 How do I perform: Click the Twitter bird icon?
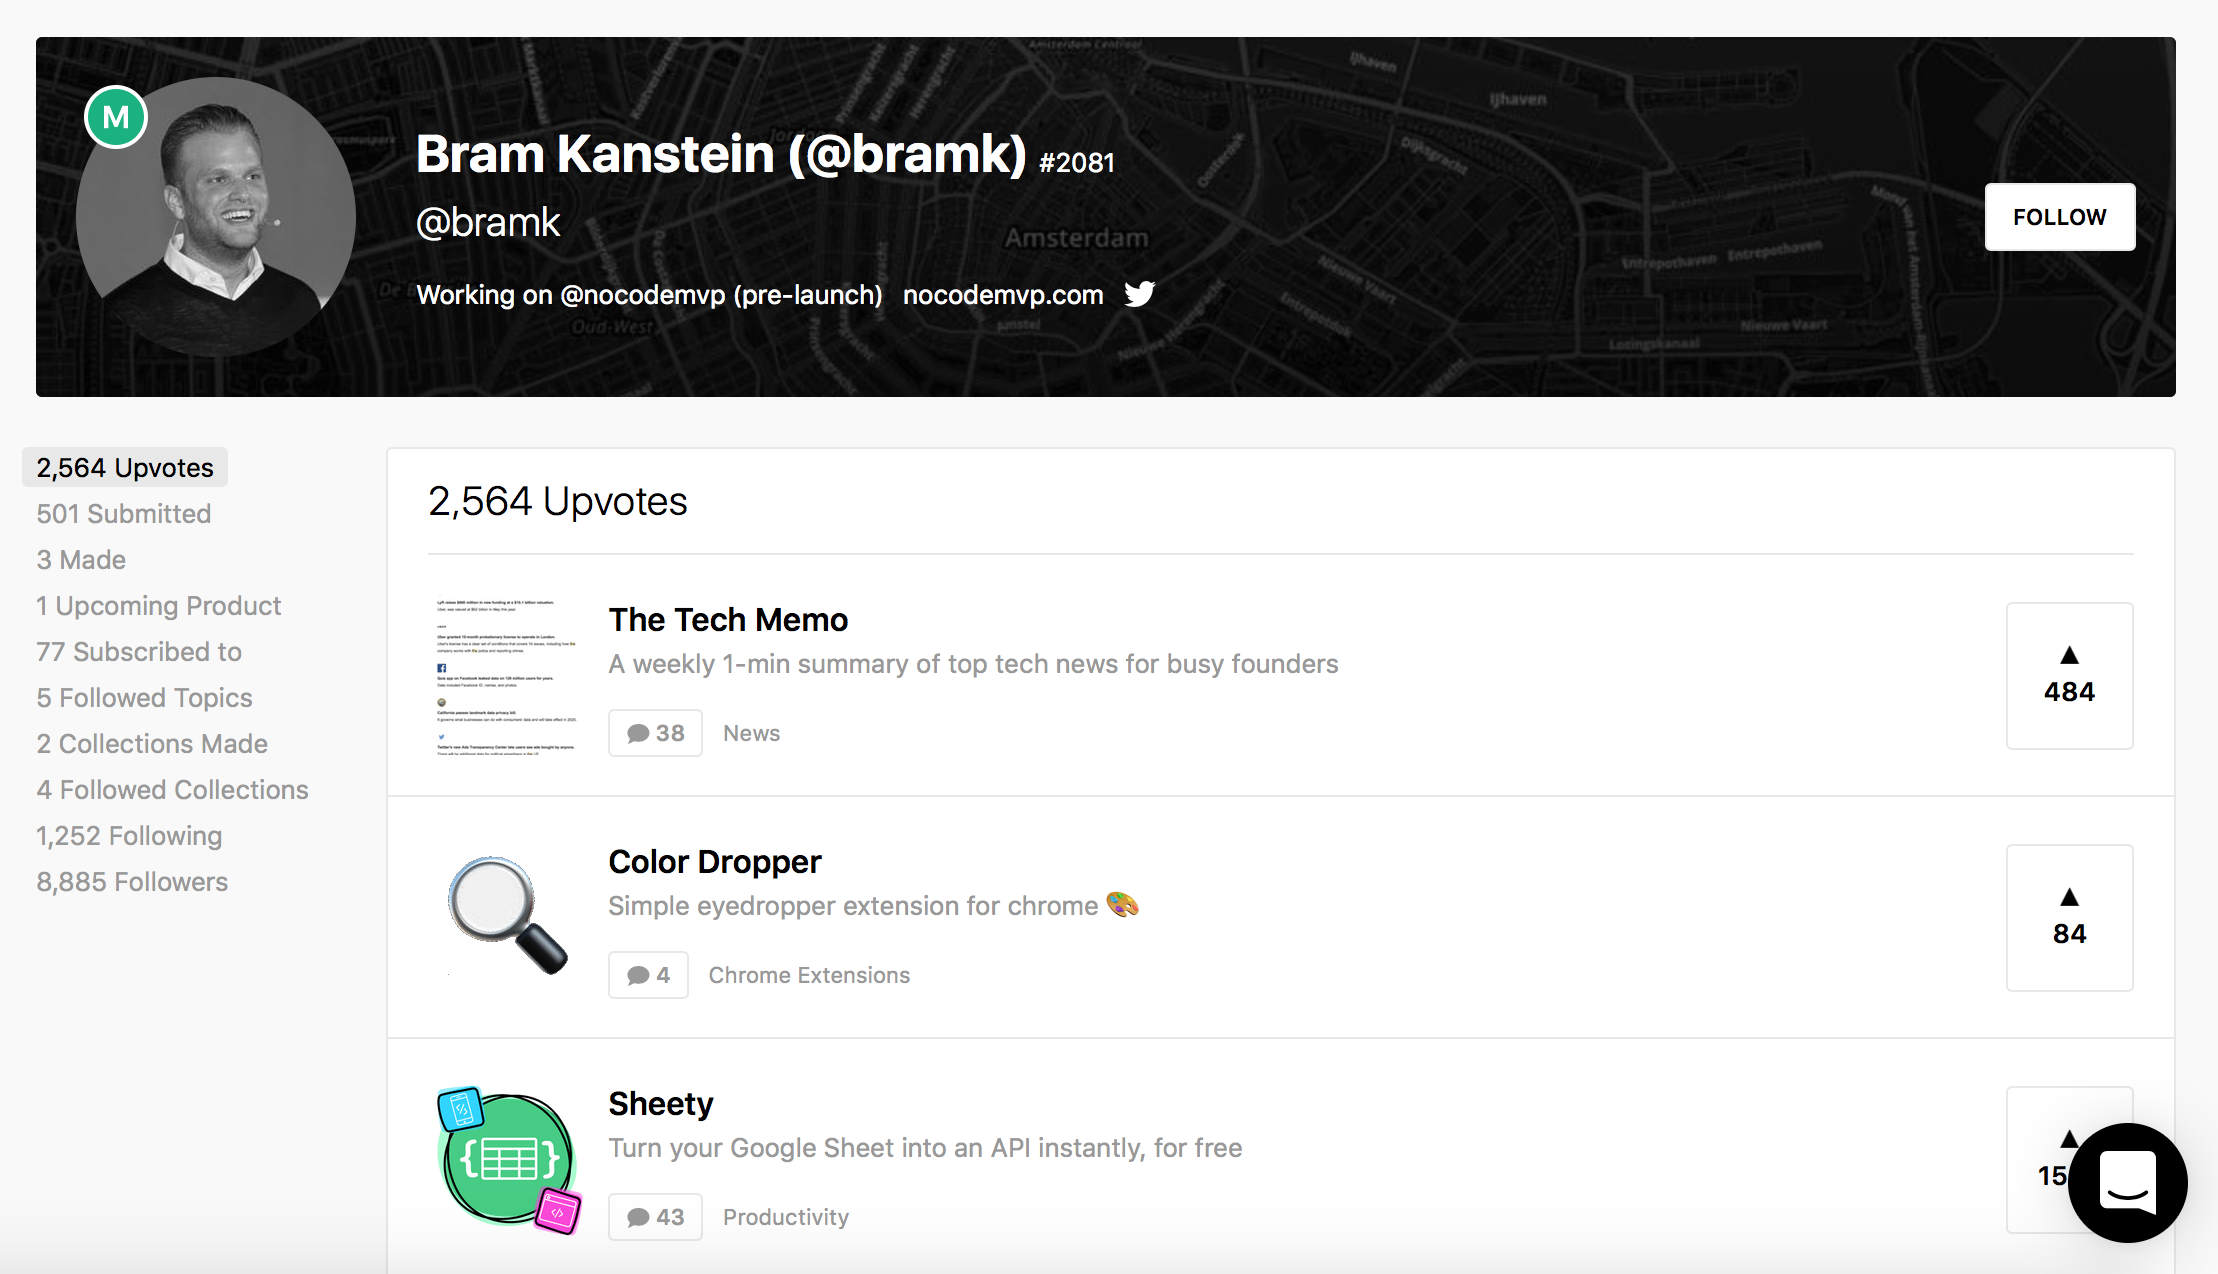coord(1139,294)
